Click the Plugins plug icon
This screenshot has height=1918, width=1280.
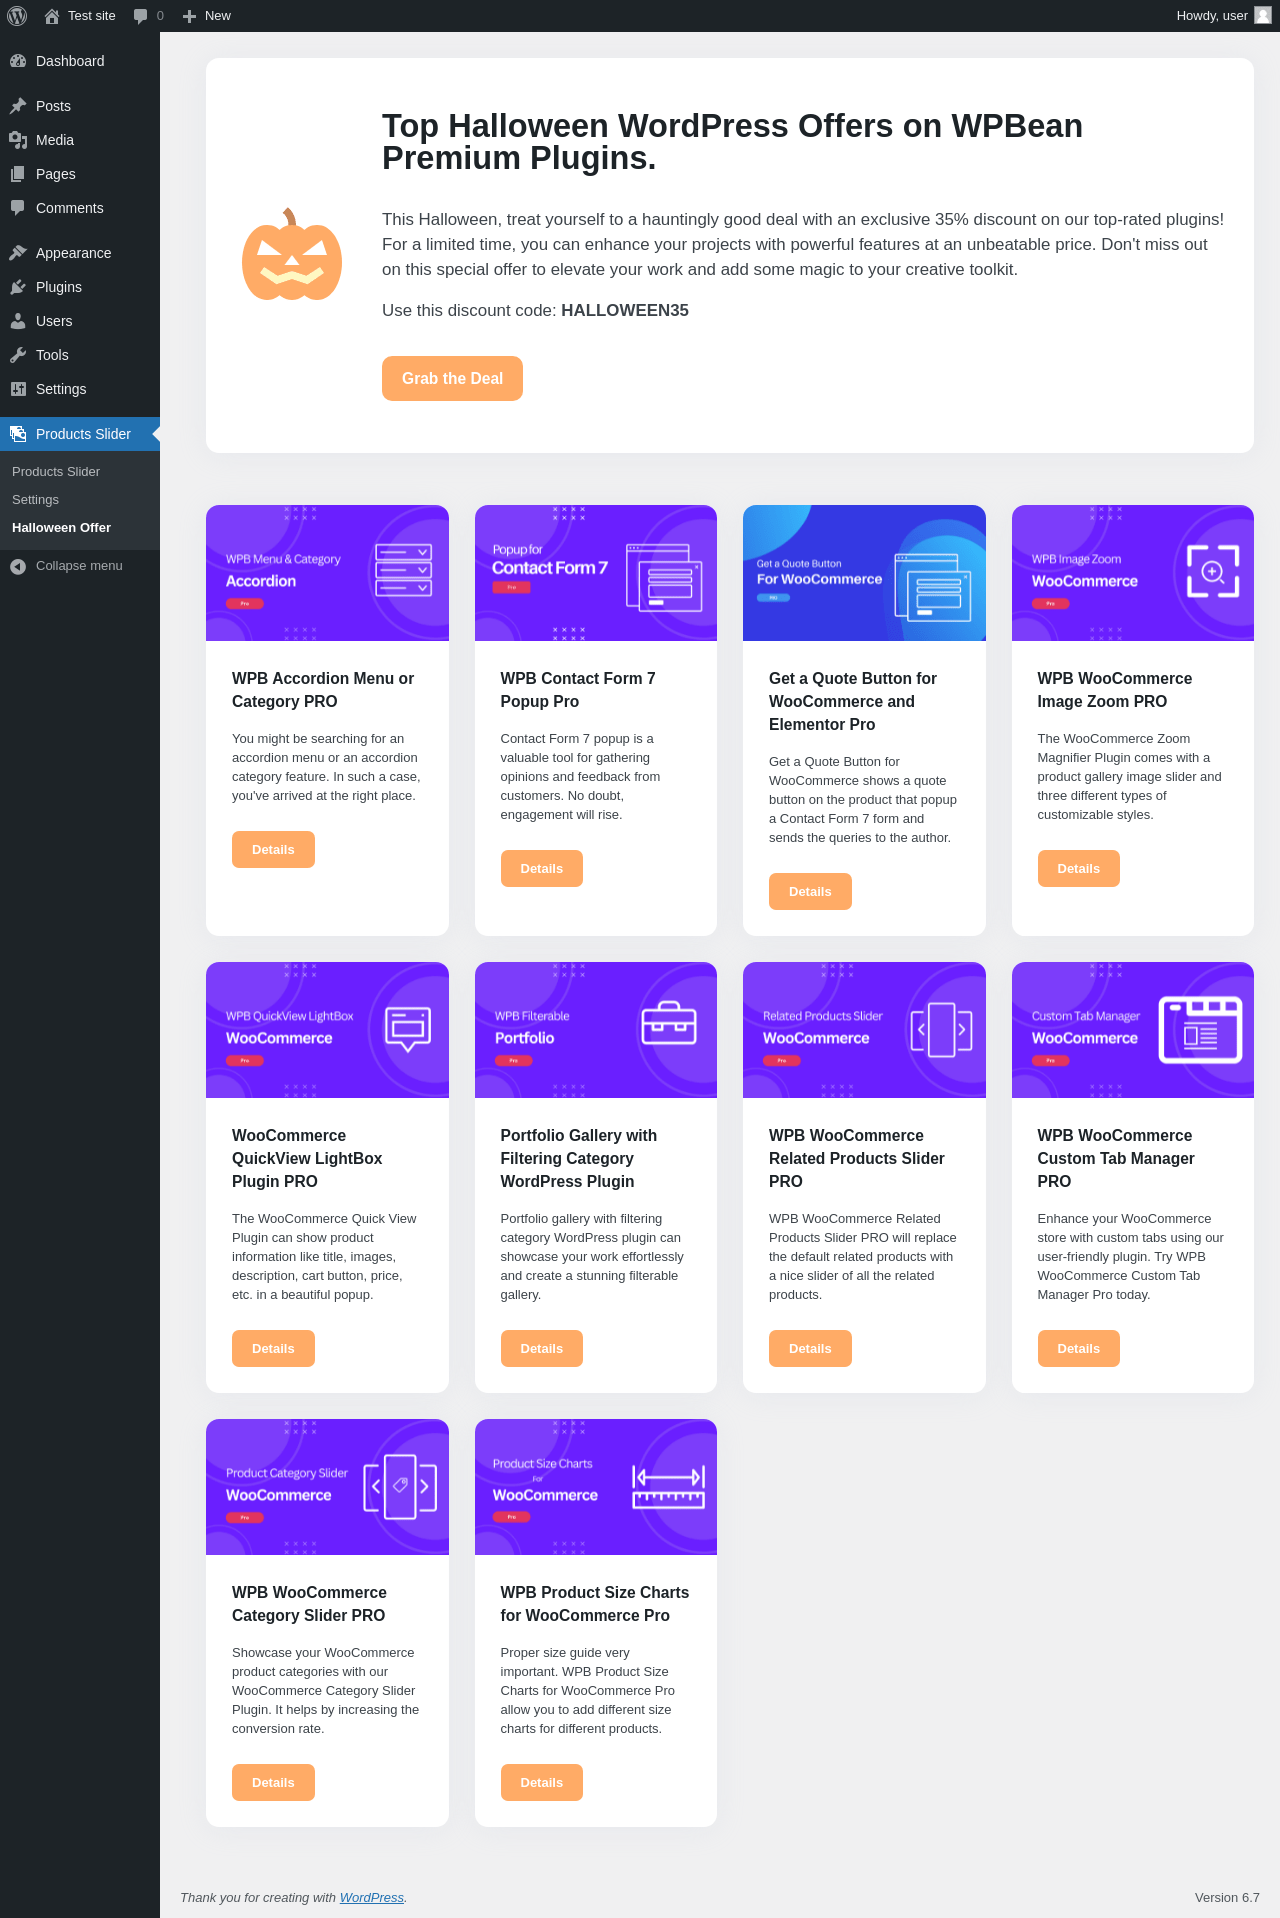(x=18, y=287)
